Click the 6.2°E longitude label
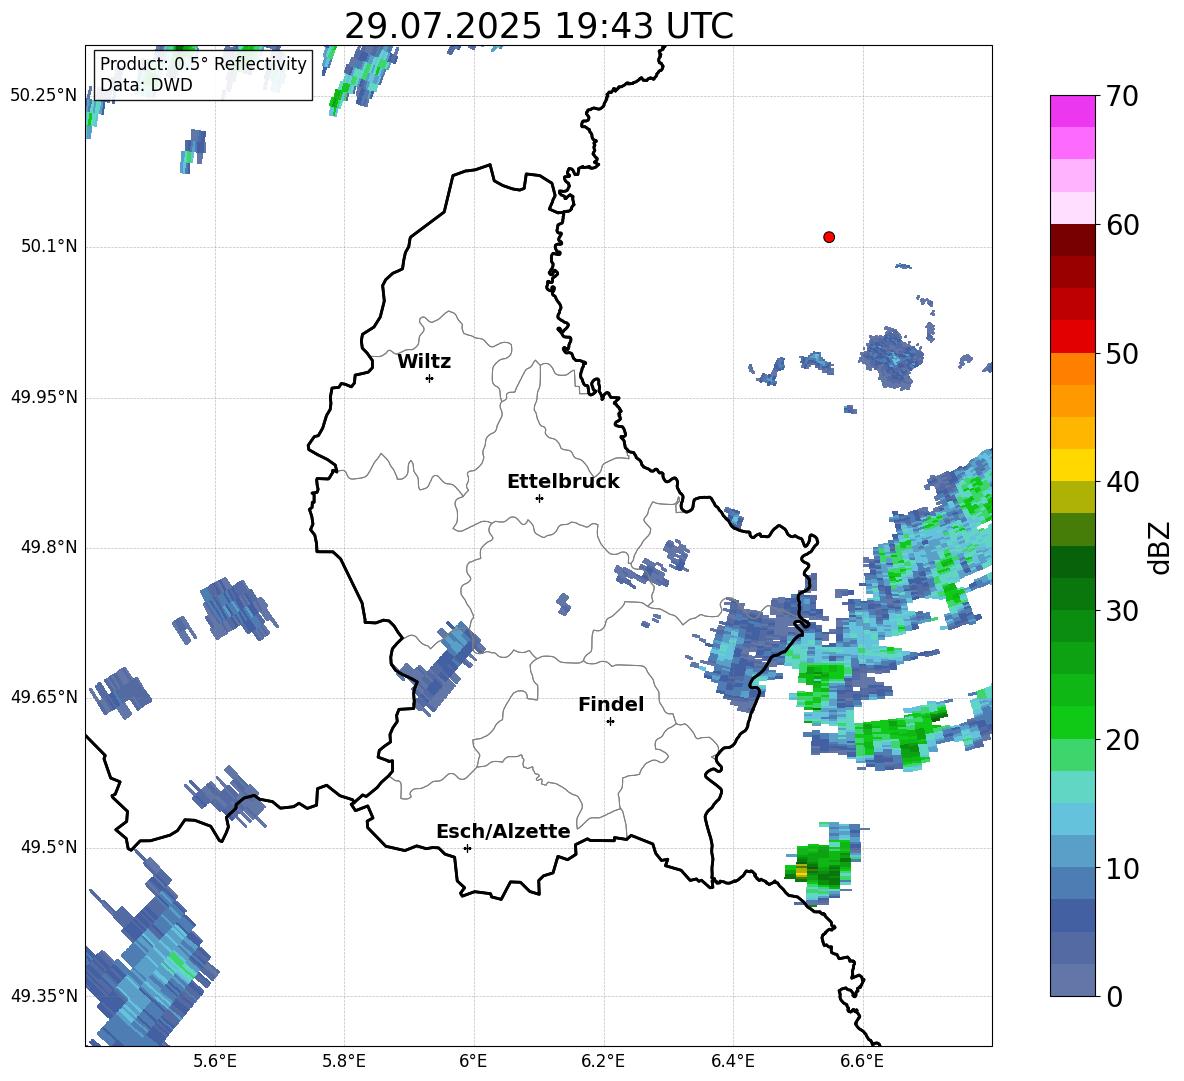 point(603,1061)
